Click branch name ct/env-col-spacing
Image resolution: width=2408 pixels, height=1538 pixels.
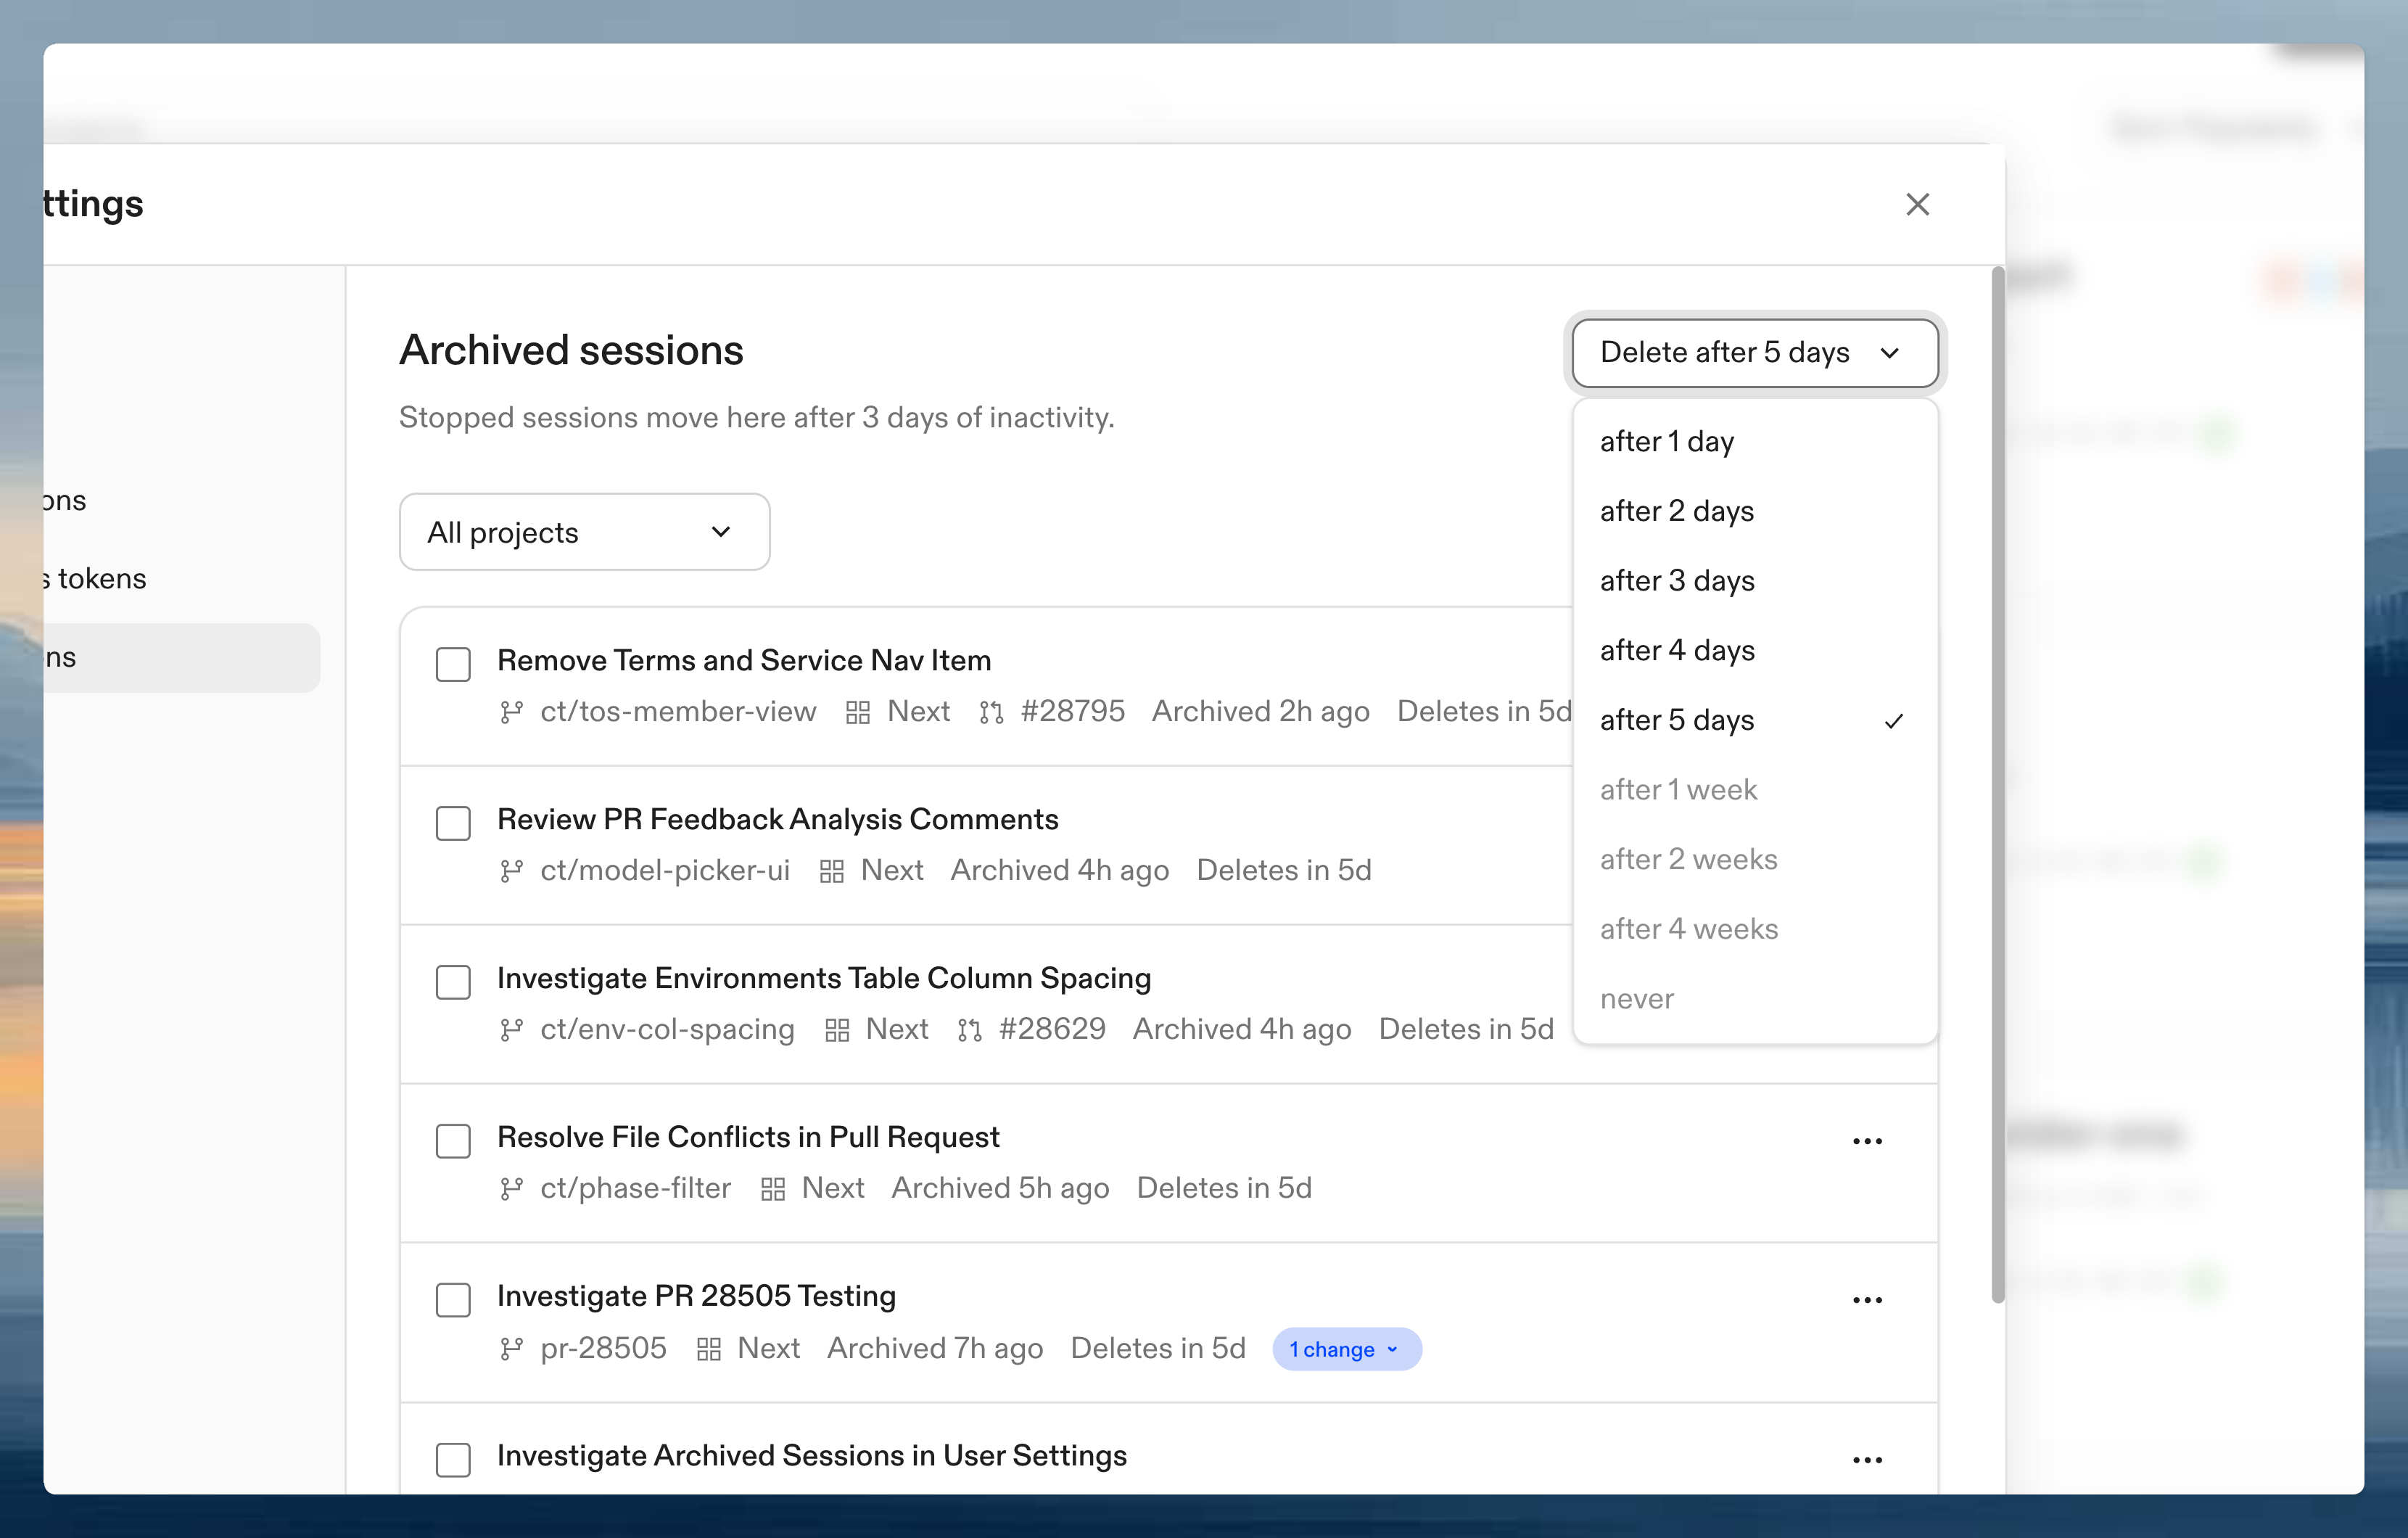667,1030
